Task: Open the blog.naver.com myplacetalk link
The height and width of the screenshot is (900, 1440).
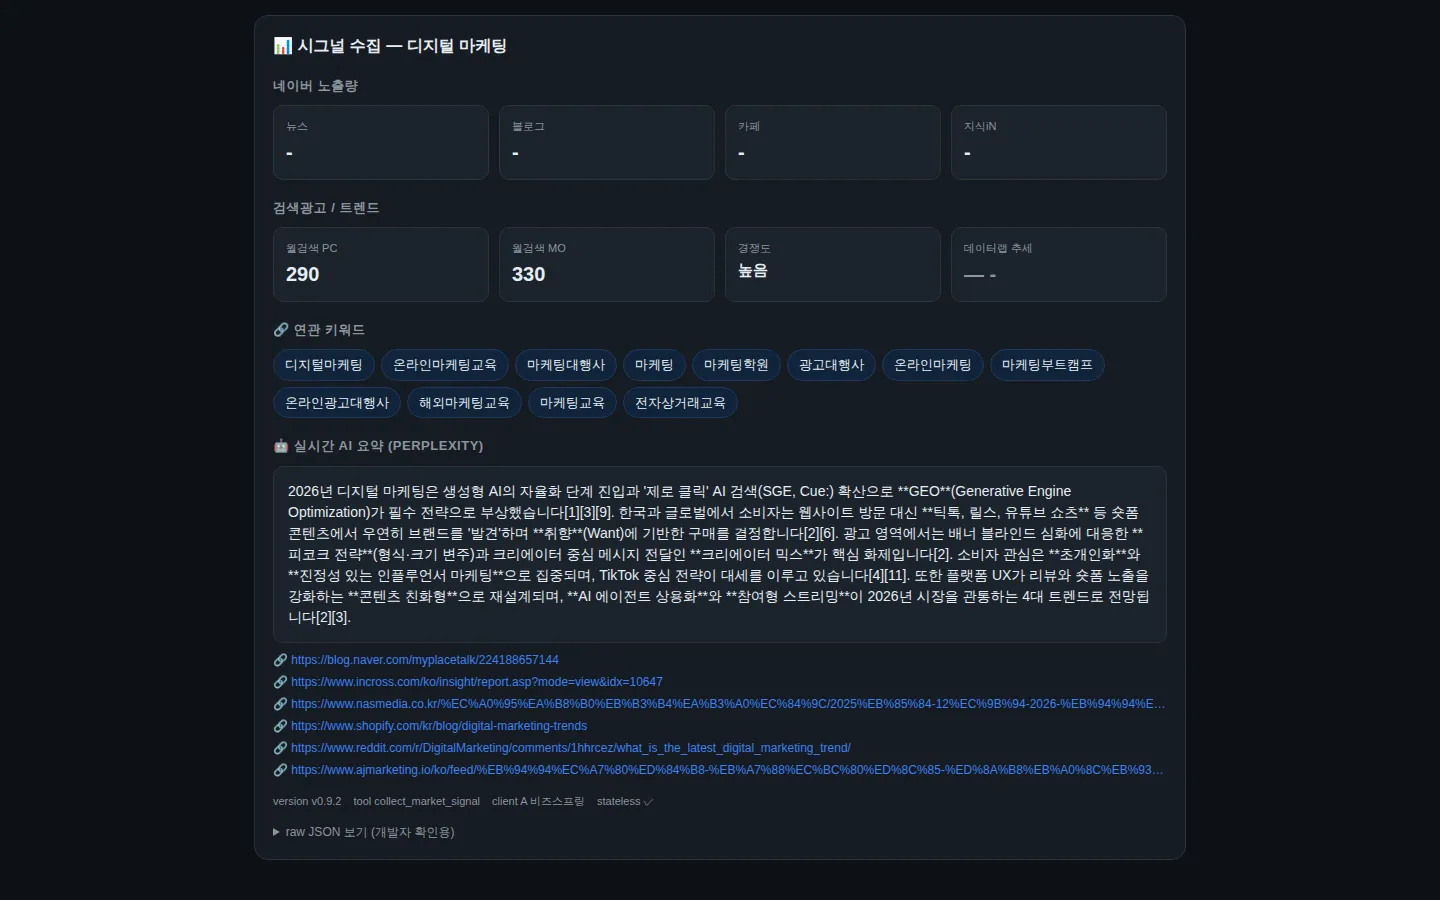Action: (x=425, y=660)
